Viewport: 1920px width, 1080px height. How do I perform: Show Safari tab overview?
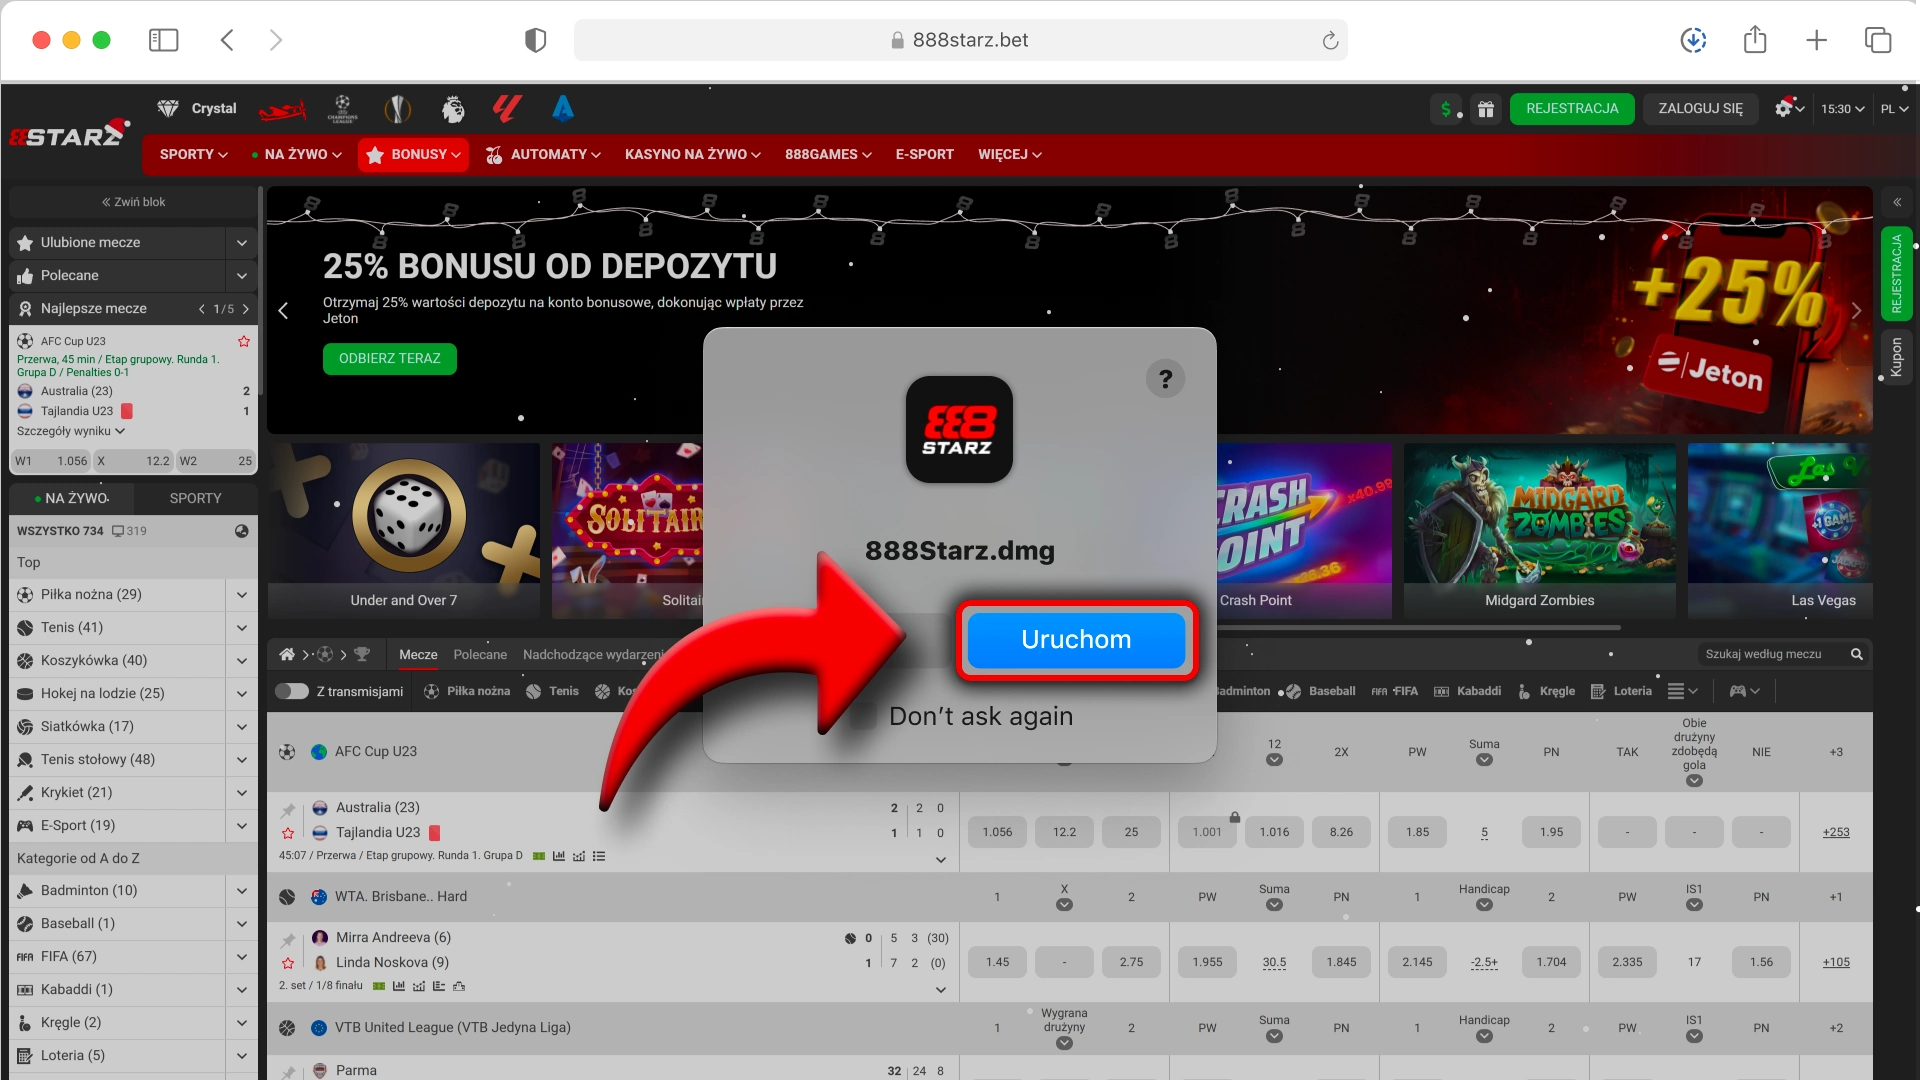click(x=1878, y=40)
